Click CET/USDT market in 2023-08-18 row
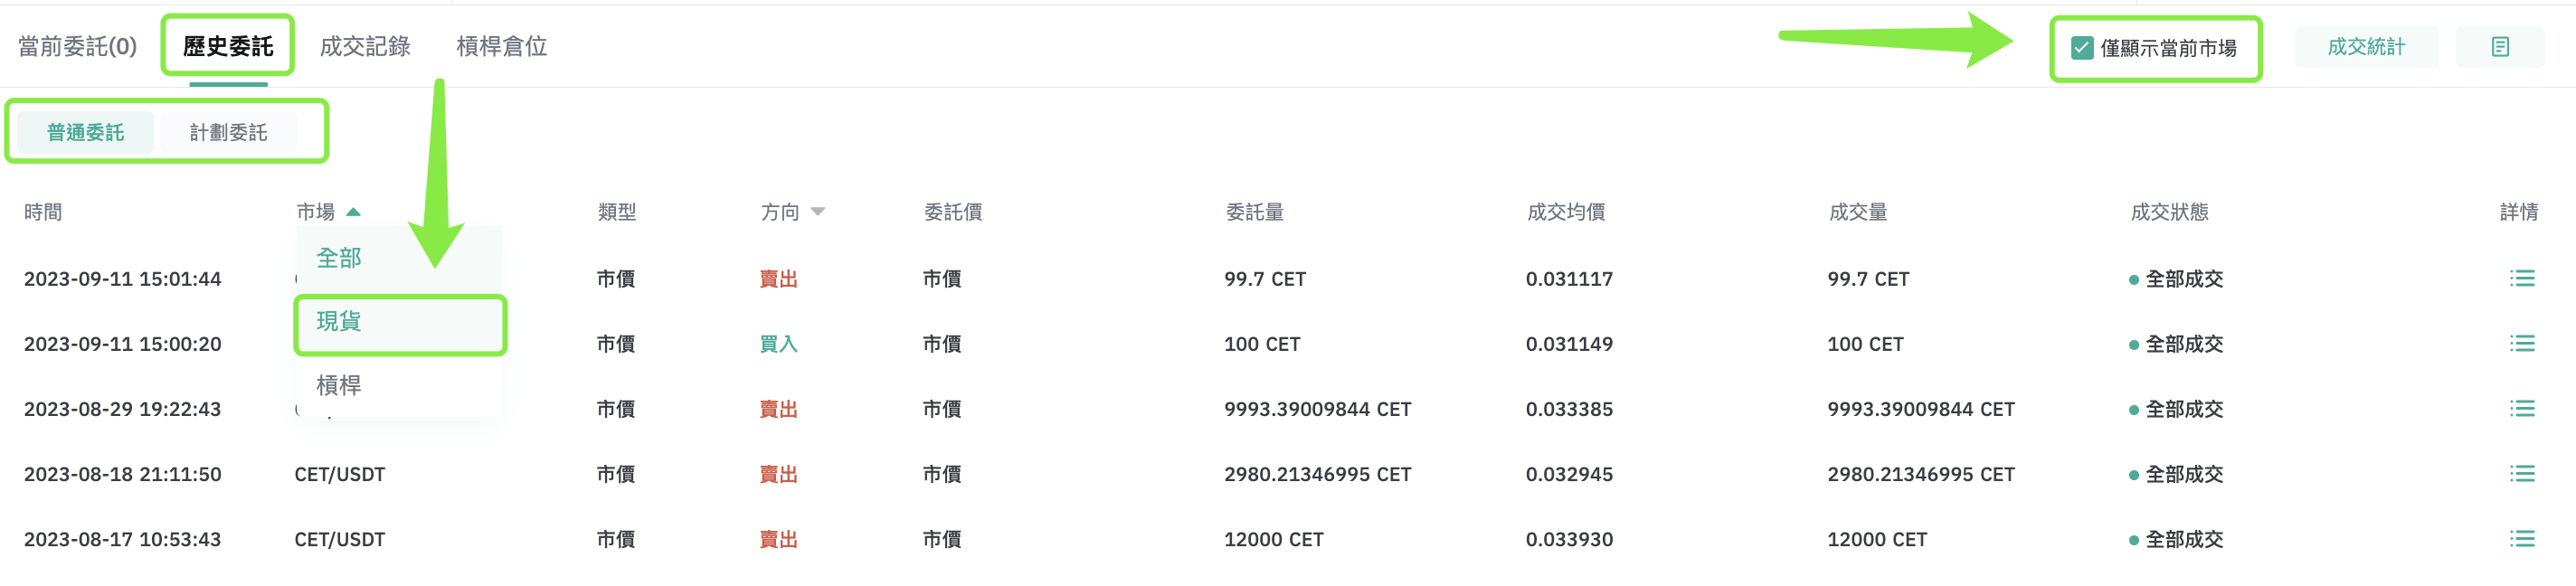The width and height of the screenshot is (2576, 586). [x=340, y=474]
